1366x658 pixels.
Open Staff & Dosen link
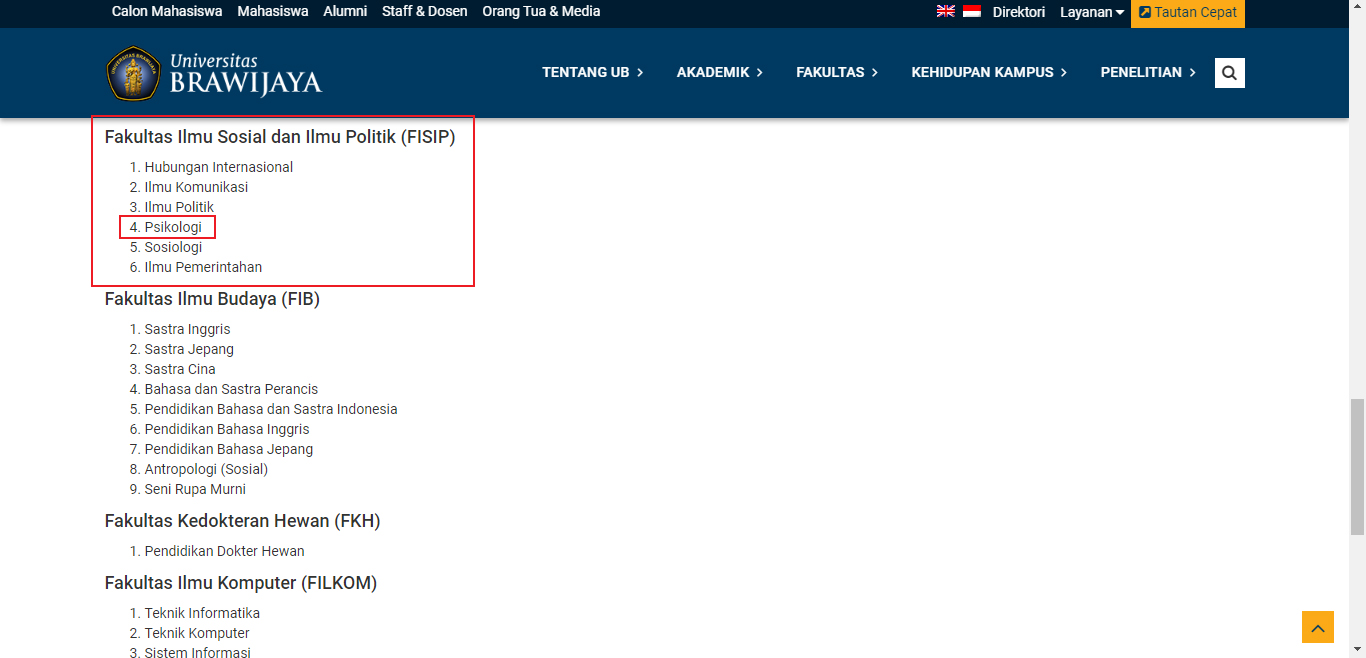tap(425, 12)
